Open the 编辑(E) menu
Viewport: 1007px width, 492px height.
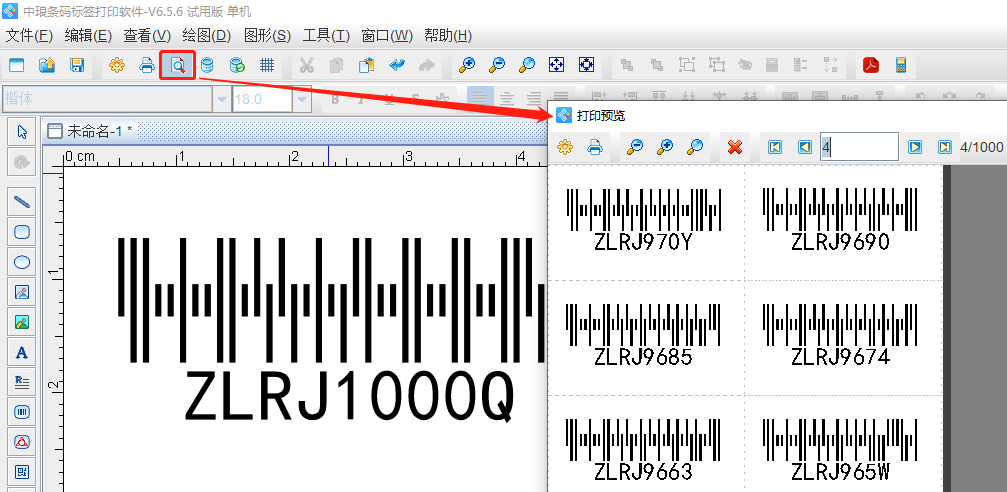coord(89,36)
